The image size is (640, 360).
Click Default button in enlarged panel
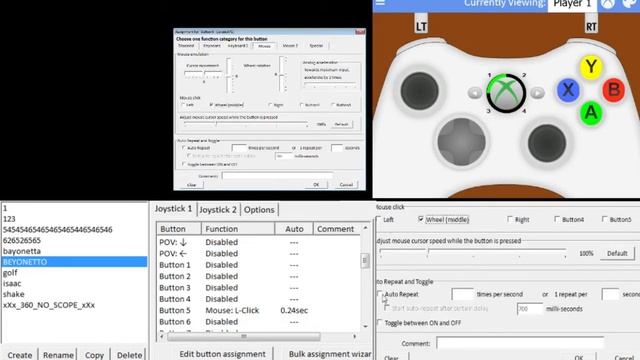(617, 253)
